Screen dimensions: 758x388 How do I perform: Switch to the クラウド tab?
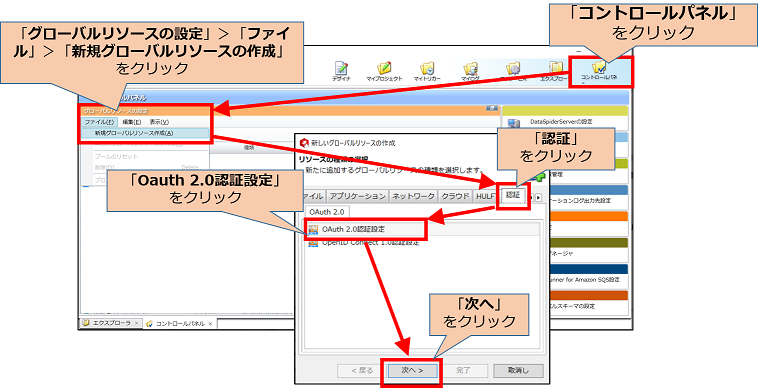(x=455, y=196)
